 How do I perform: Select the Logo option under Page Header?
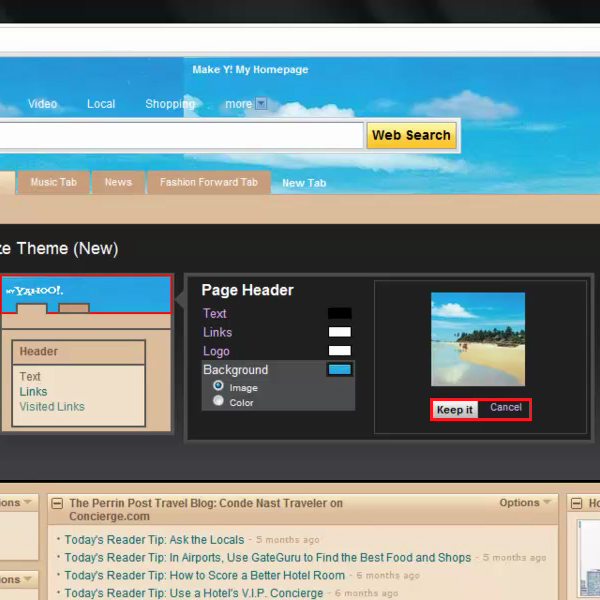216,351
